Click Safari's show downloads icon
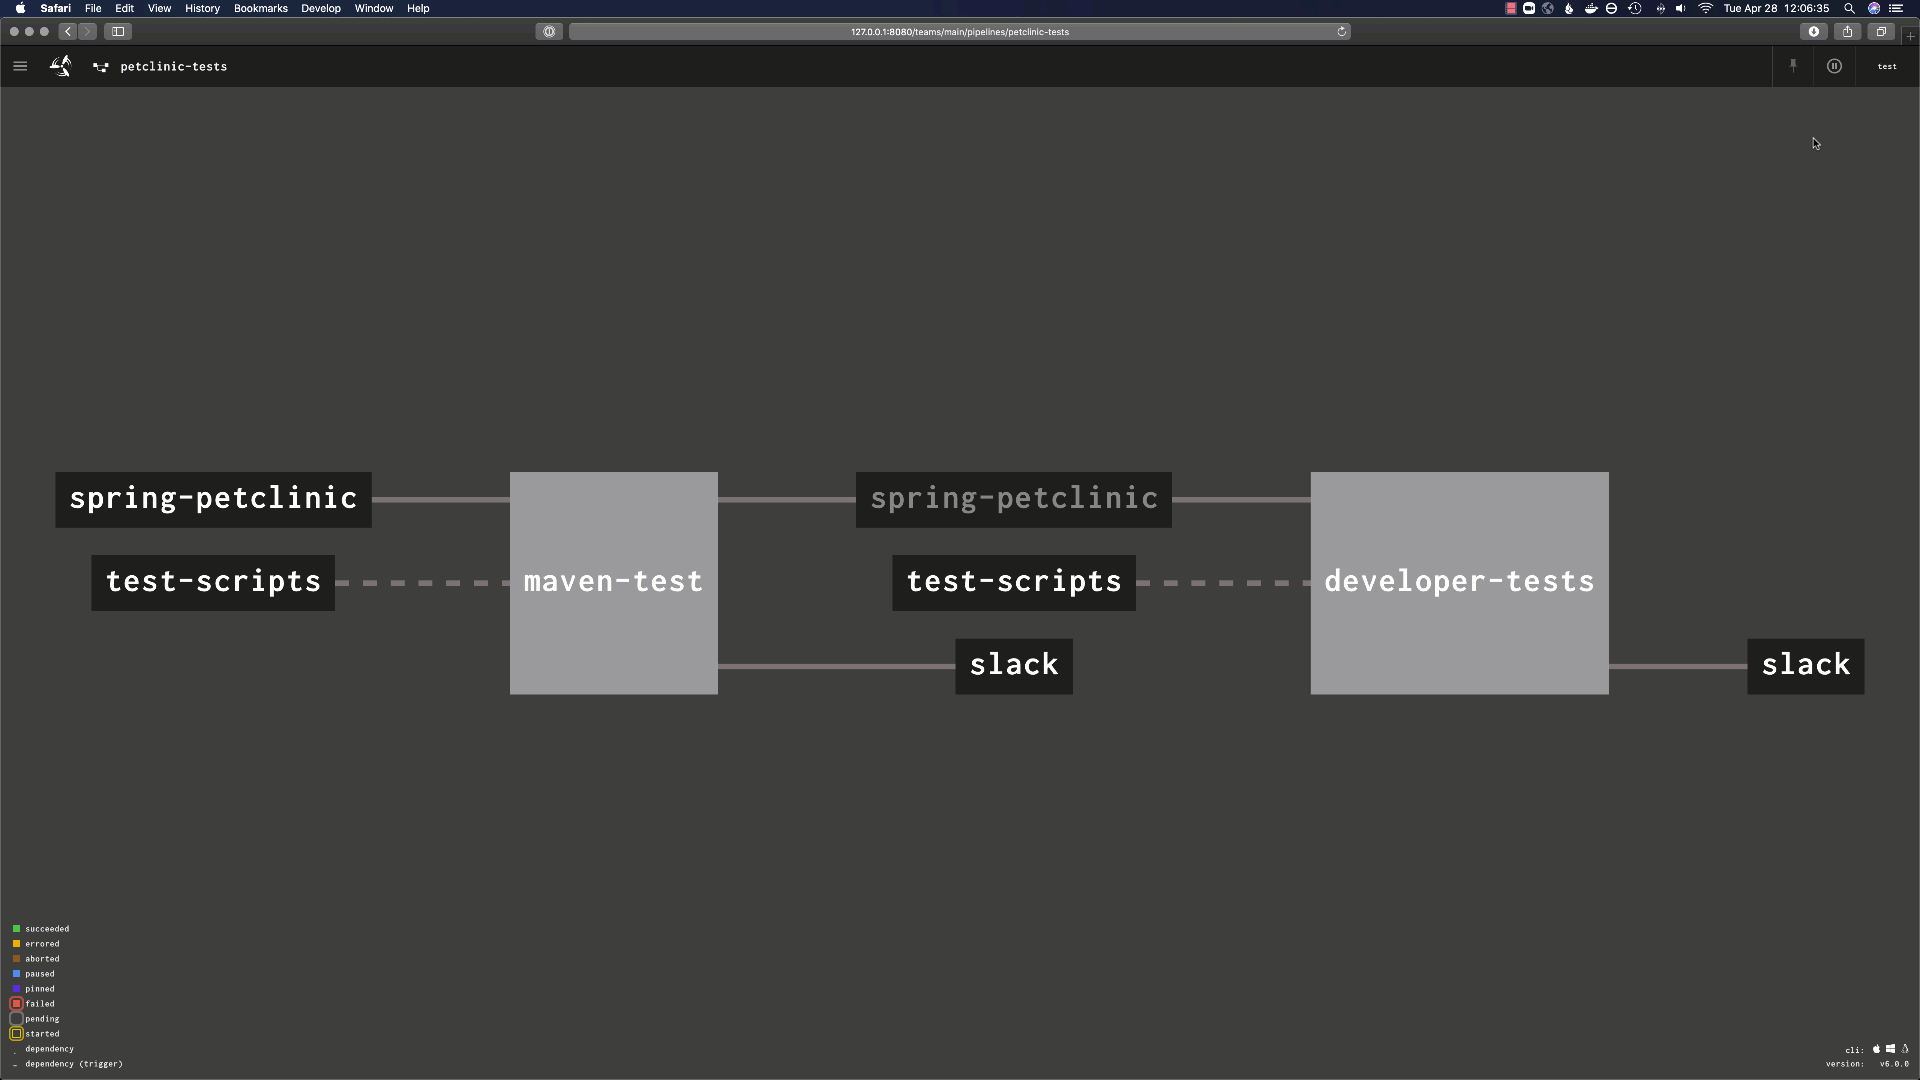This screenshot has height=1080, width=1920. pyautogui.click(x=1813, y=32)
